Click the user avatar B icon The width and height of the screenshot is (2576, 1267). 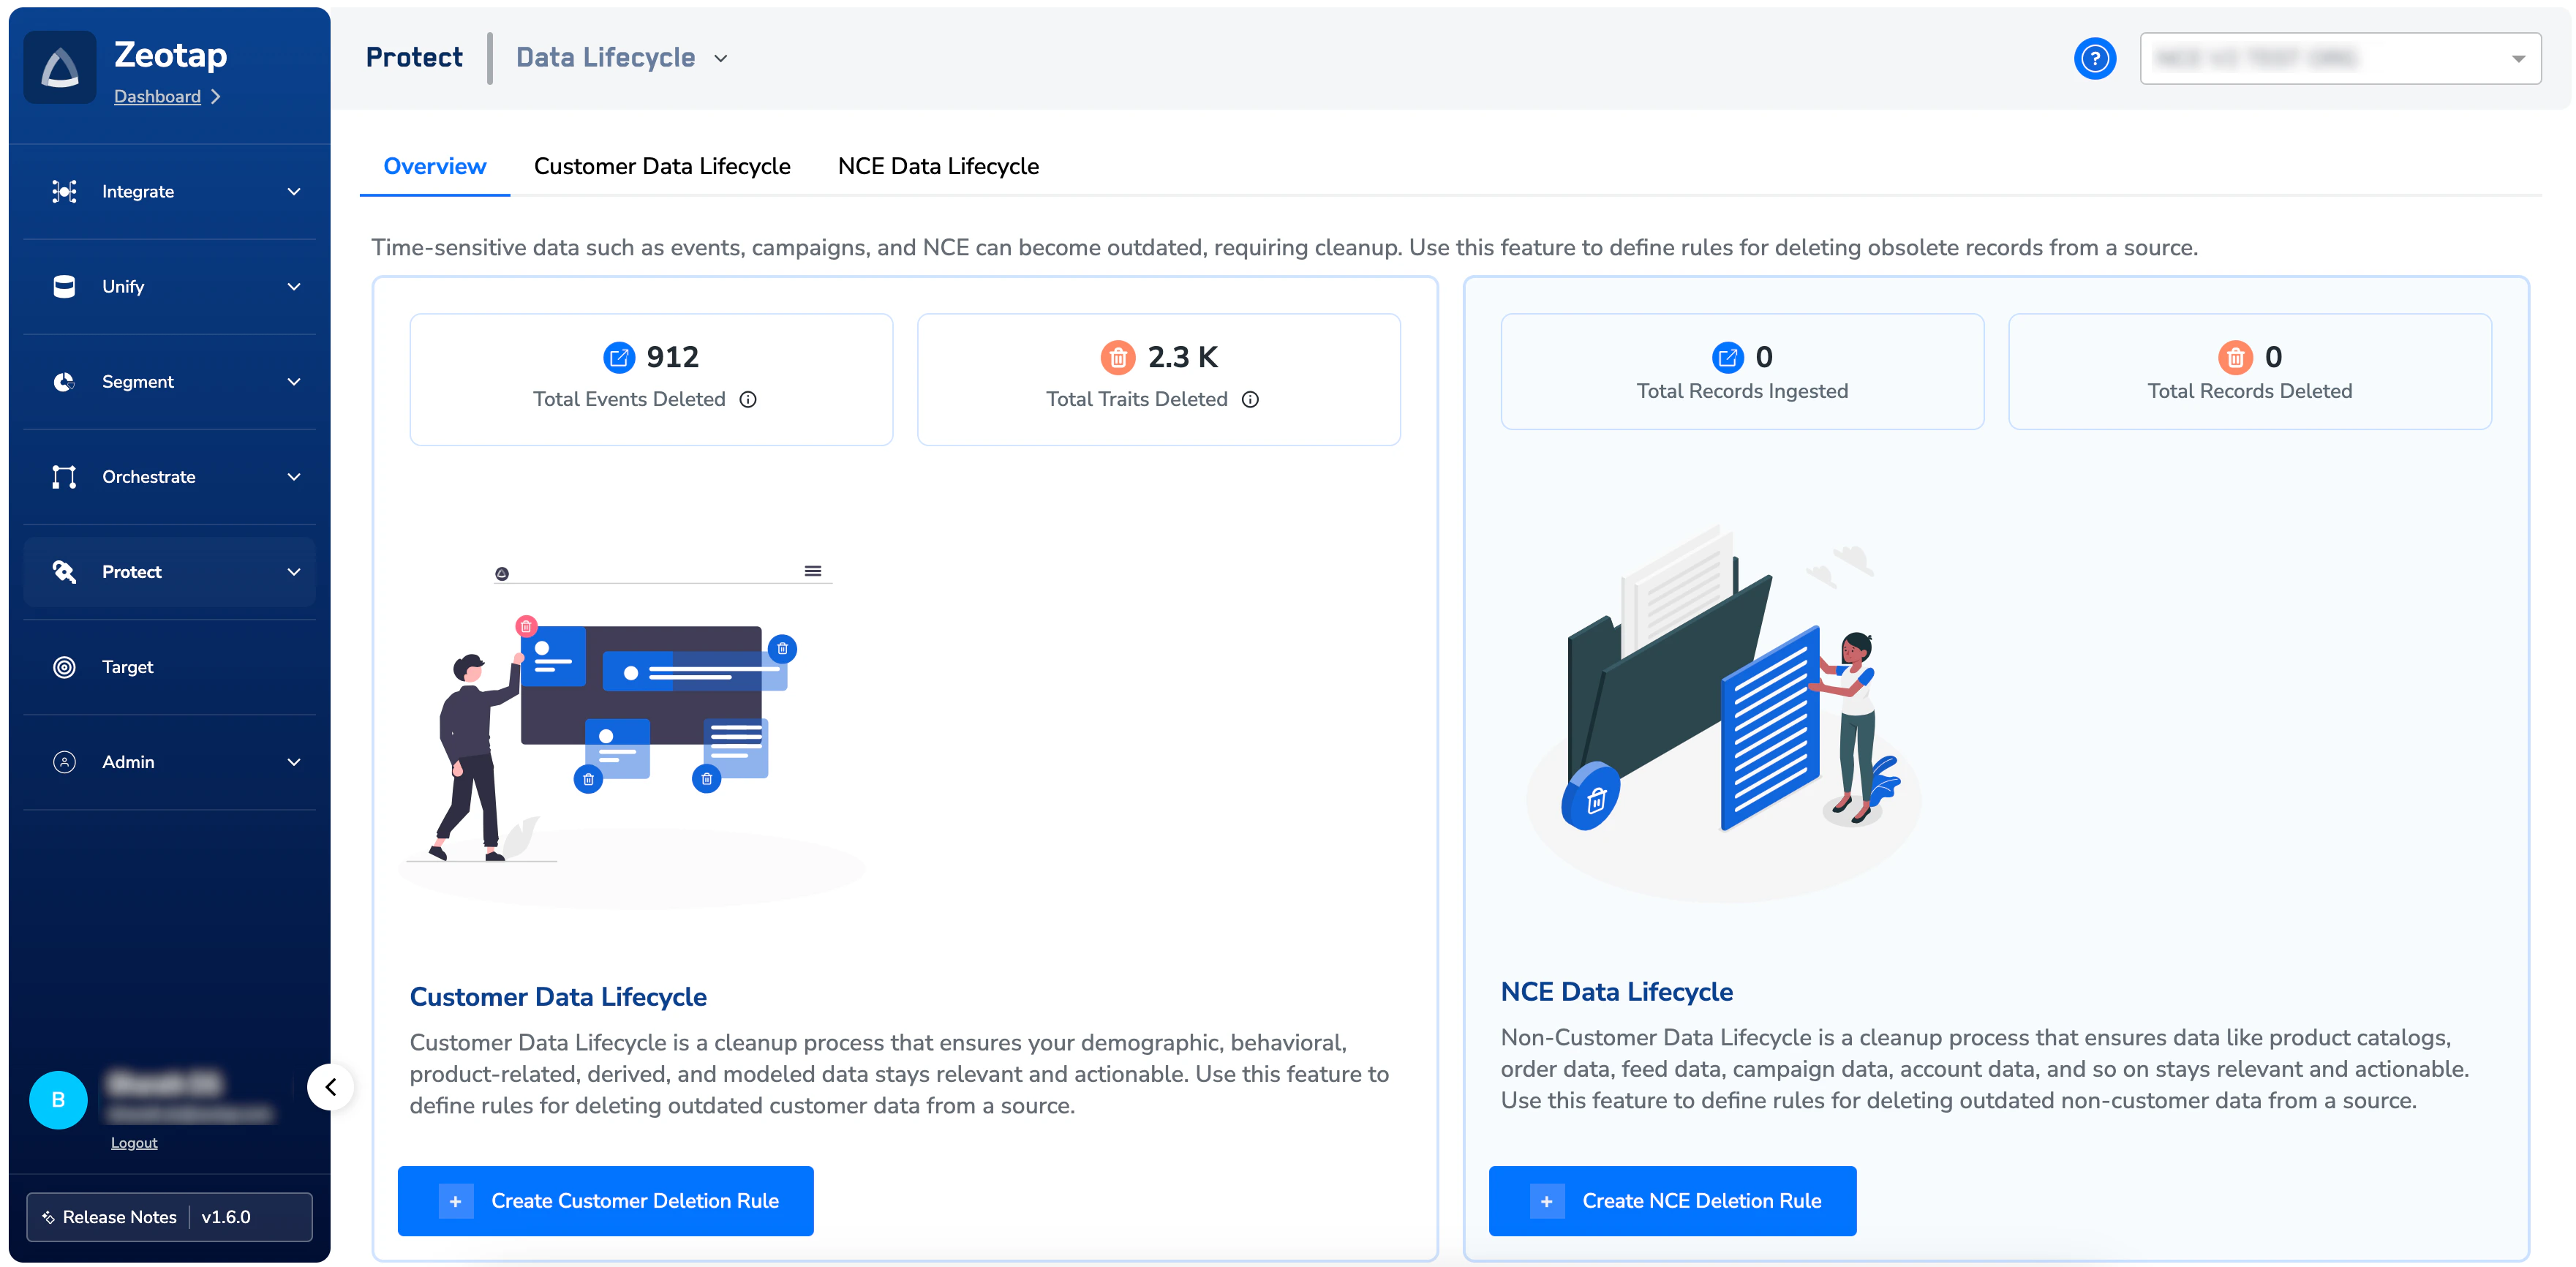(x=58, y=1100)
